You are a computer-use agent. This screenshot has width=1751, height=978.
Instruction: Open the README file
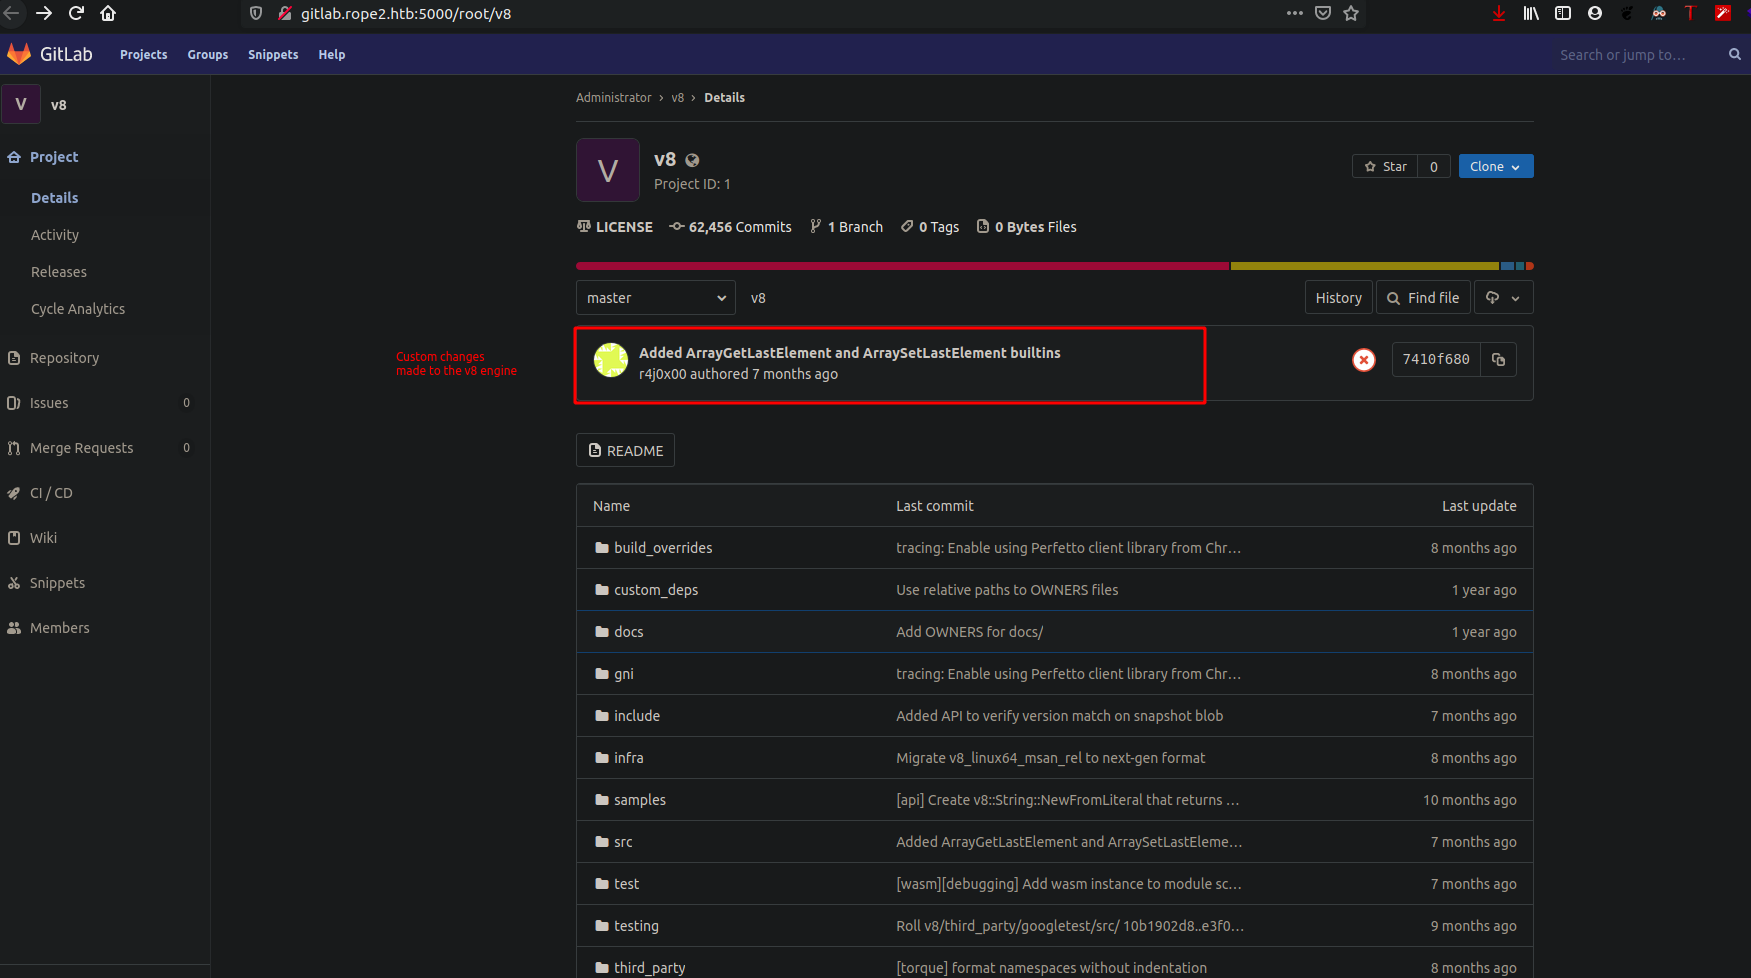click(x=625, y=450)
